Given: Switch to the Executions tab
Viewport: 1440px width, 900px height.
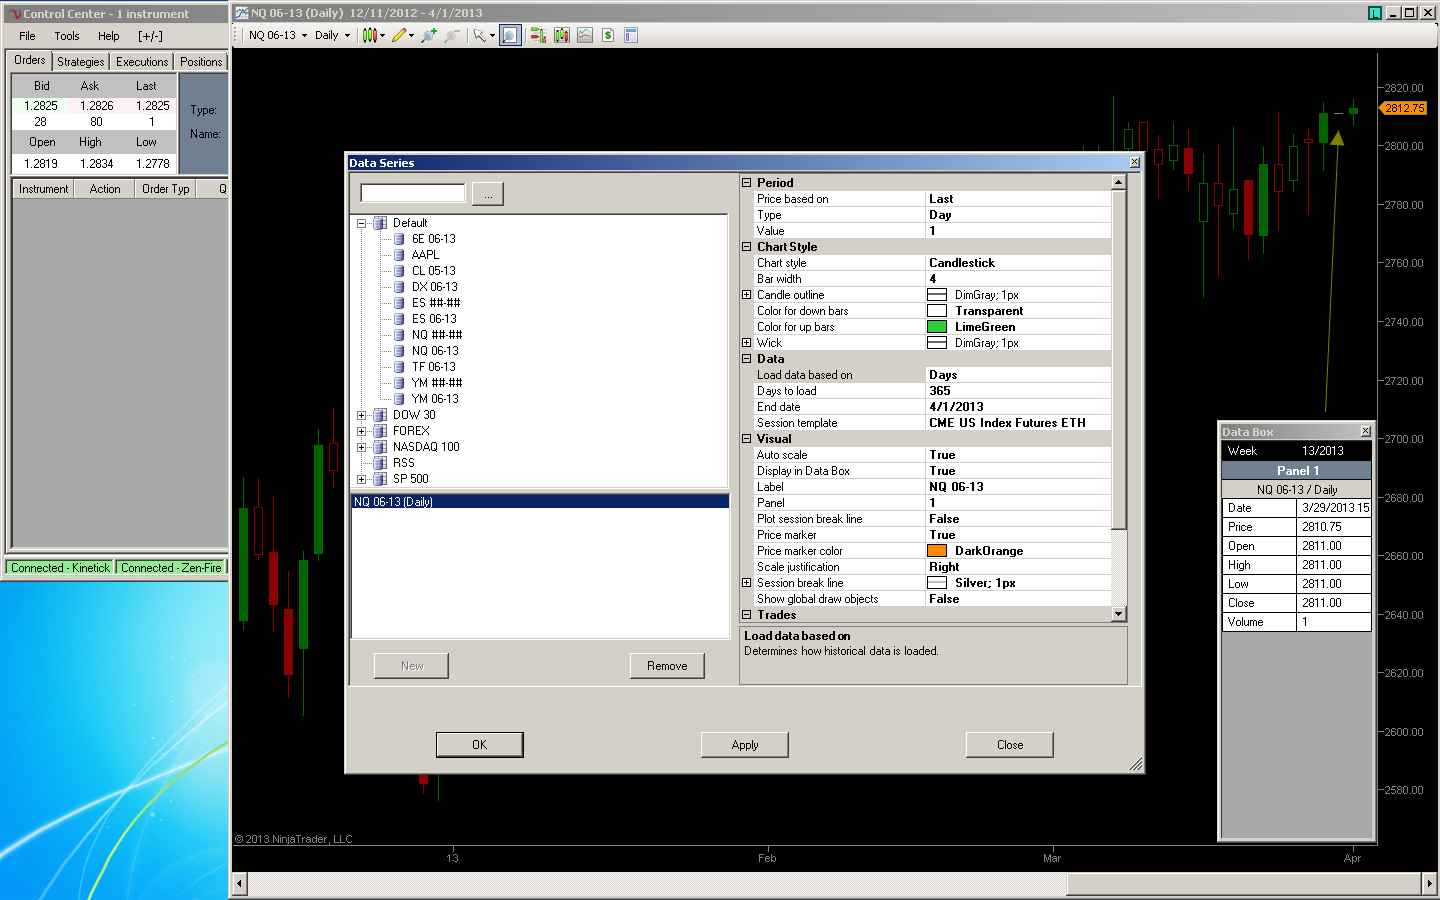Looking at the screenshot, I should click(x=142, y=62).
